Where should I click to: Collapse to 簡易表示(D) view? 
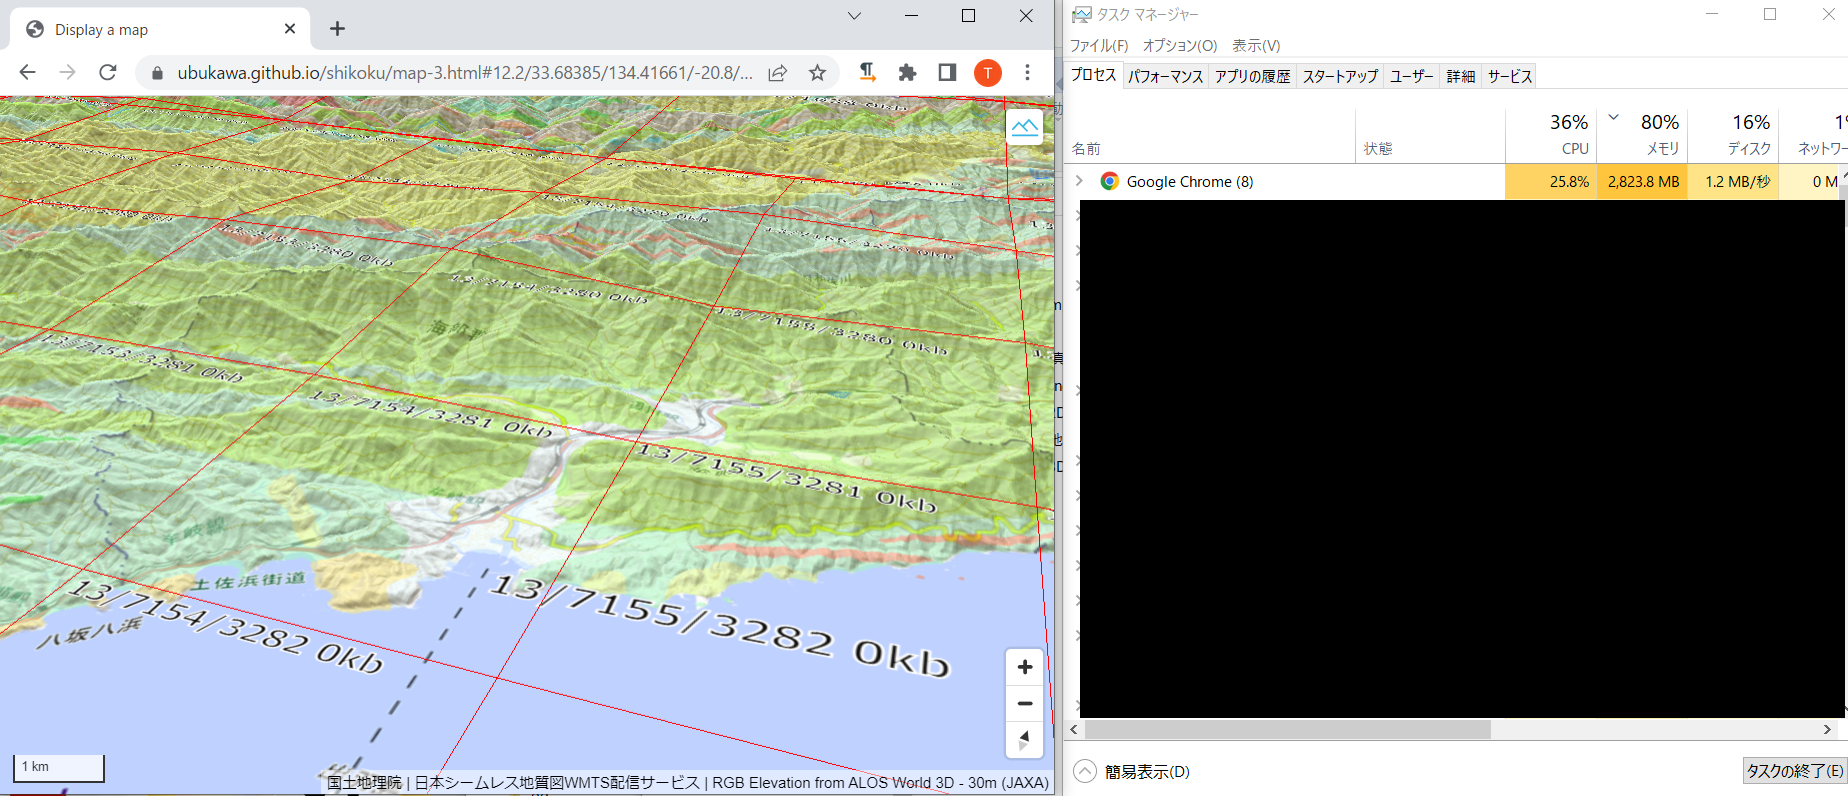click(x=1132, y=771)
